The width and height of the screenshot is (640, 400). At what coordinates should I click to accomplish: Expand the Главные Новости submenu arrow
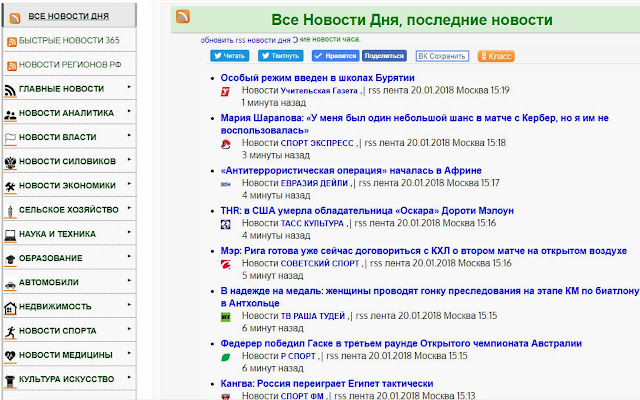click(129, 87)
